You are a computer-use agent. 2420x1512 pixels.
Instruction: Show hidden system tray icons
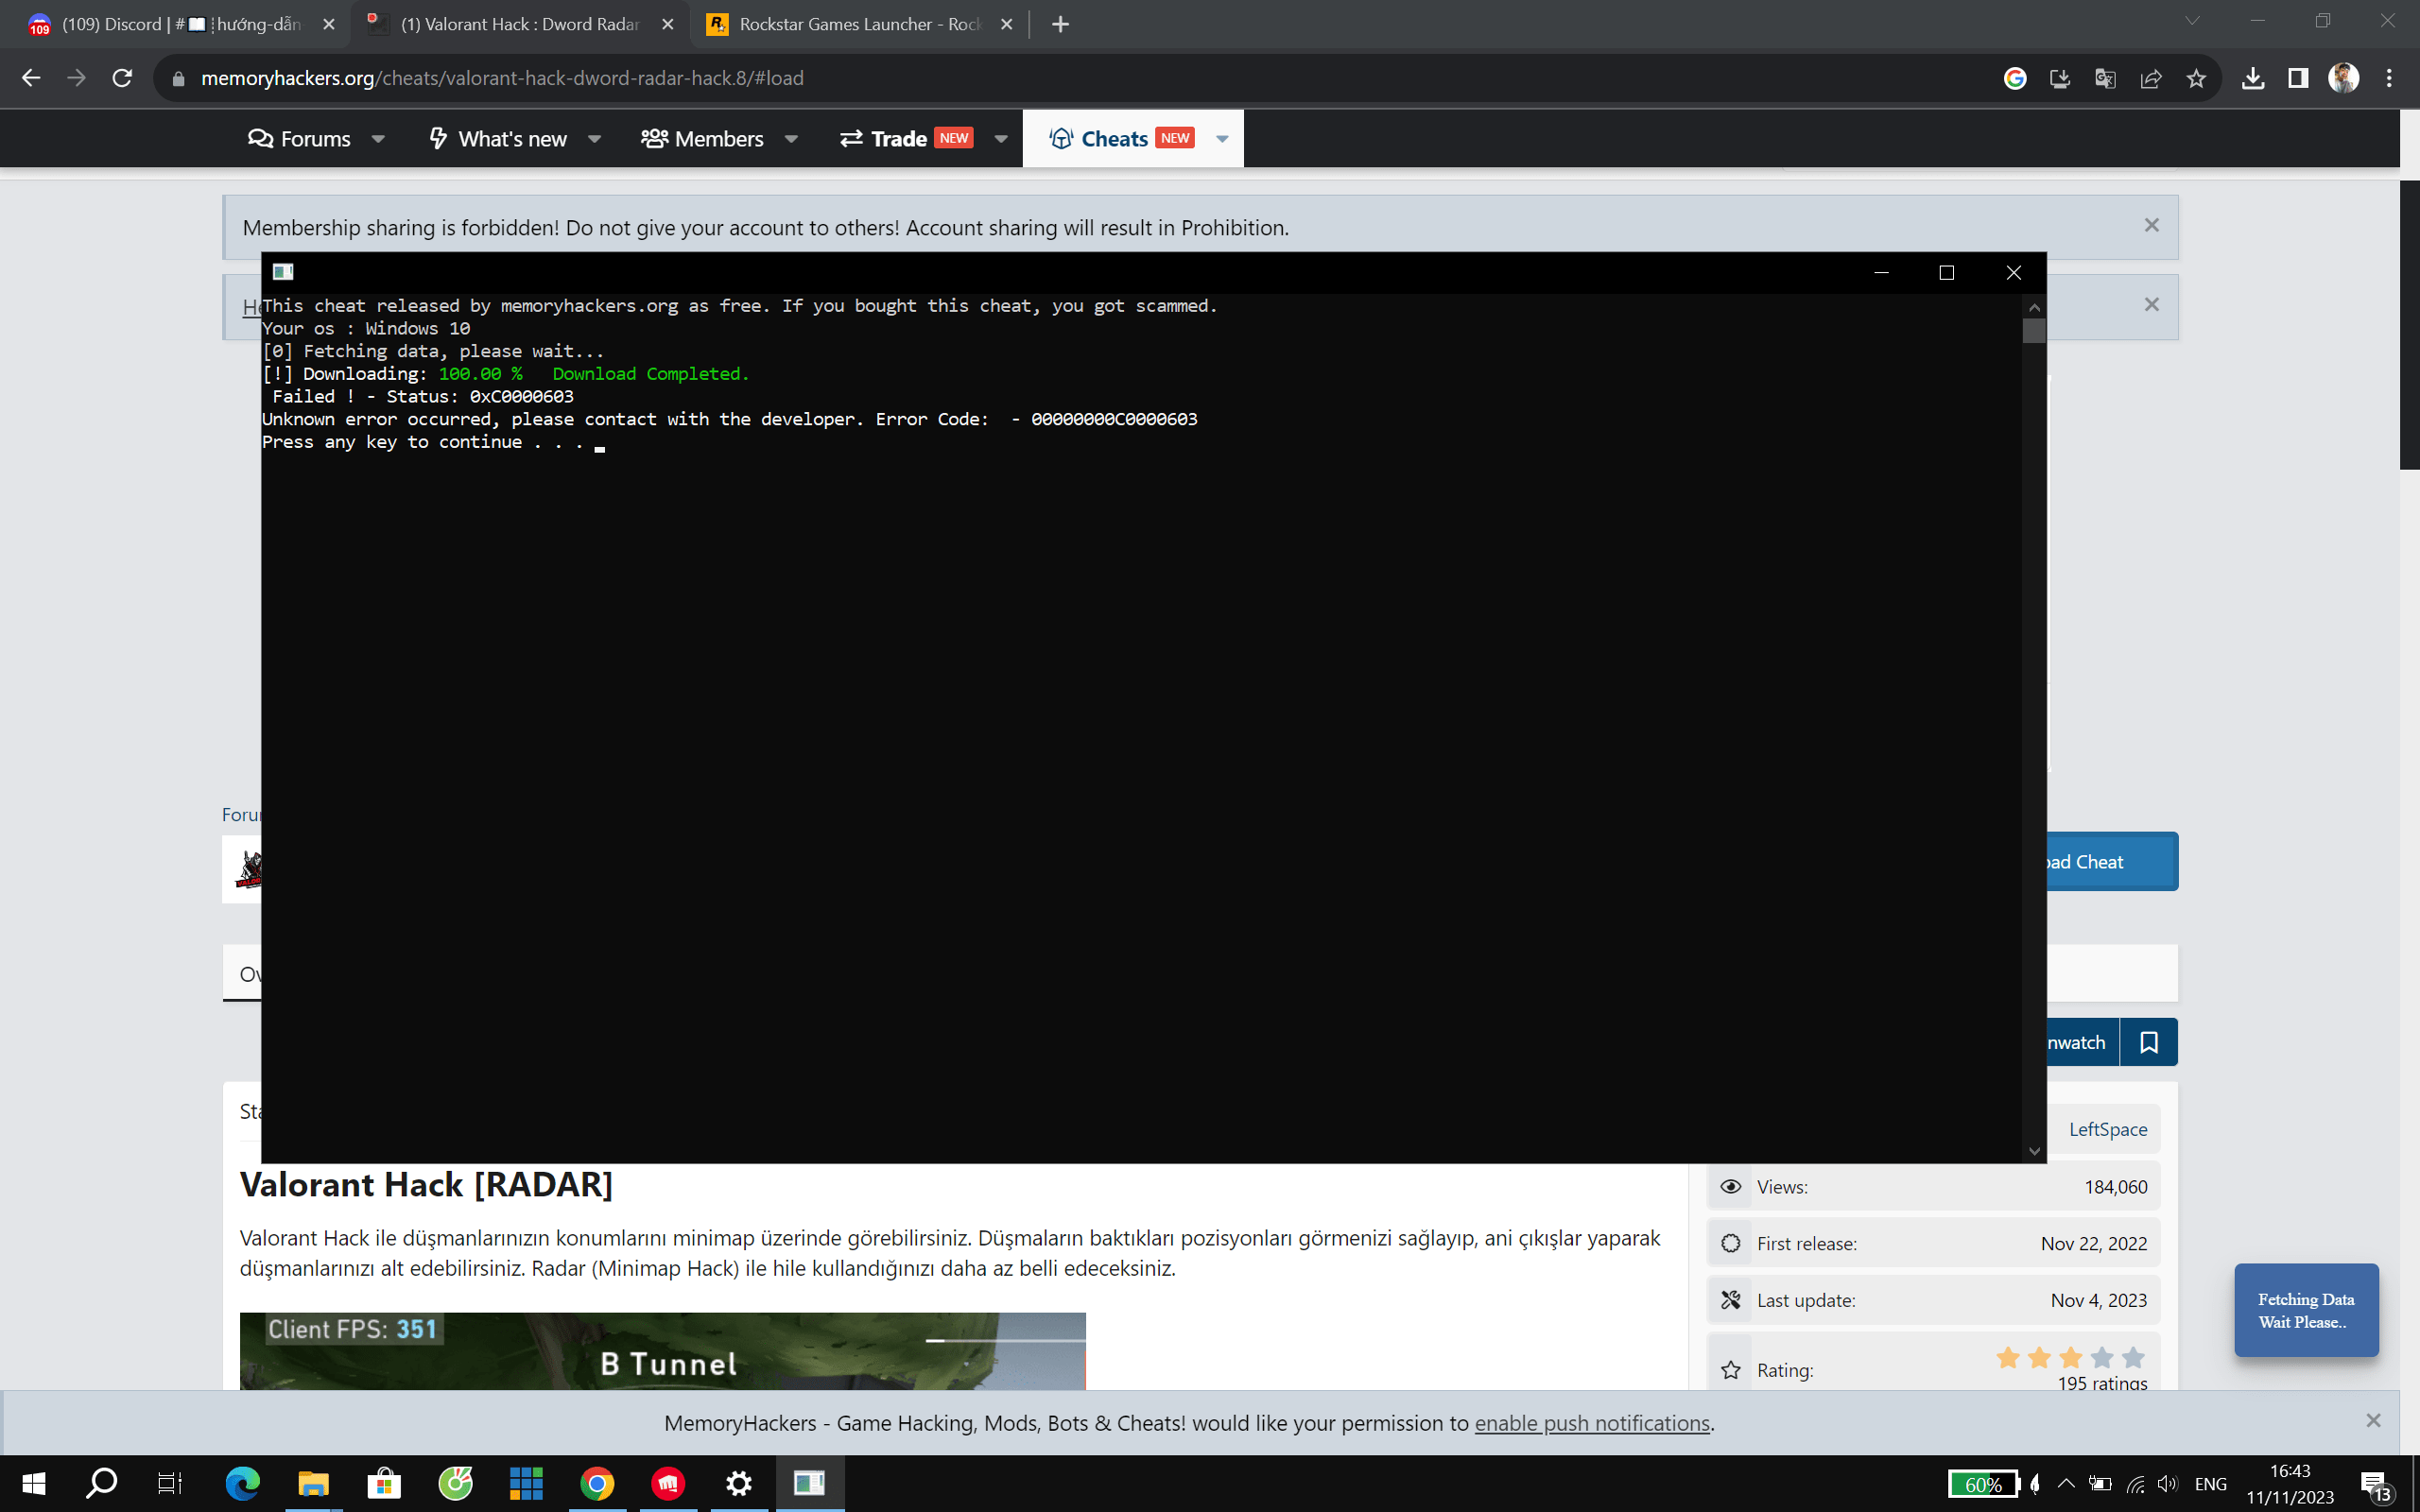coord(2067,1484)
